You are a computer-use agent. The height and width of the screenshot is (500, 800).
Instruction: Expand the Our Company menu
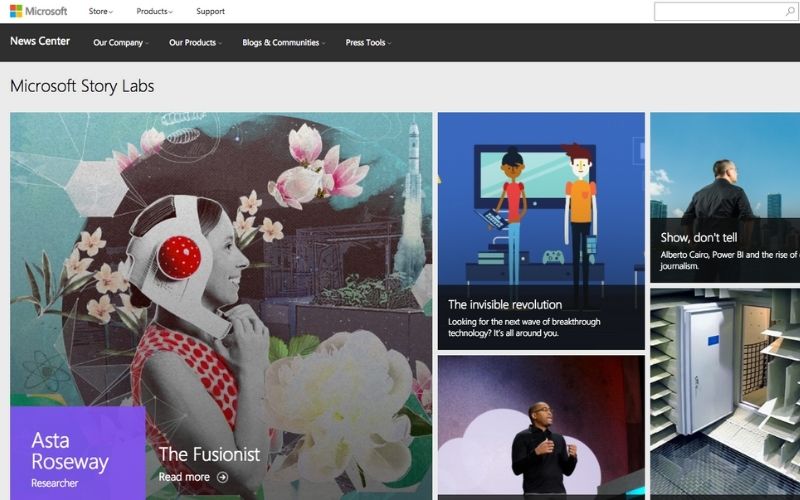[120, 43]
